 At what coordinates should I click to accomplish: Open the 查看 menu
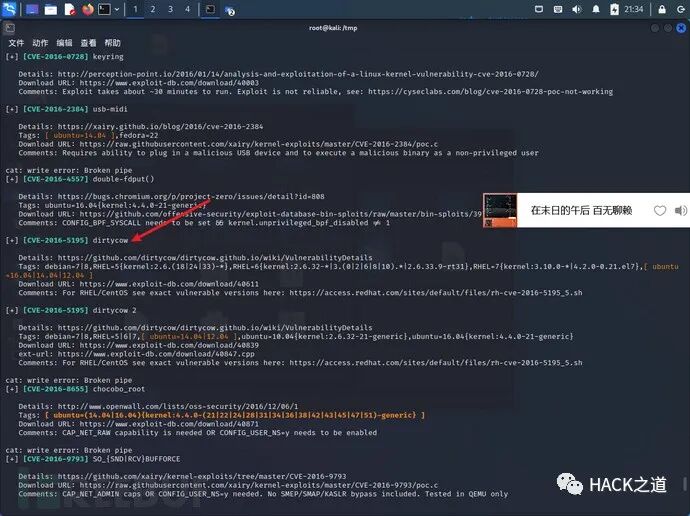pos(88,43)
